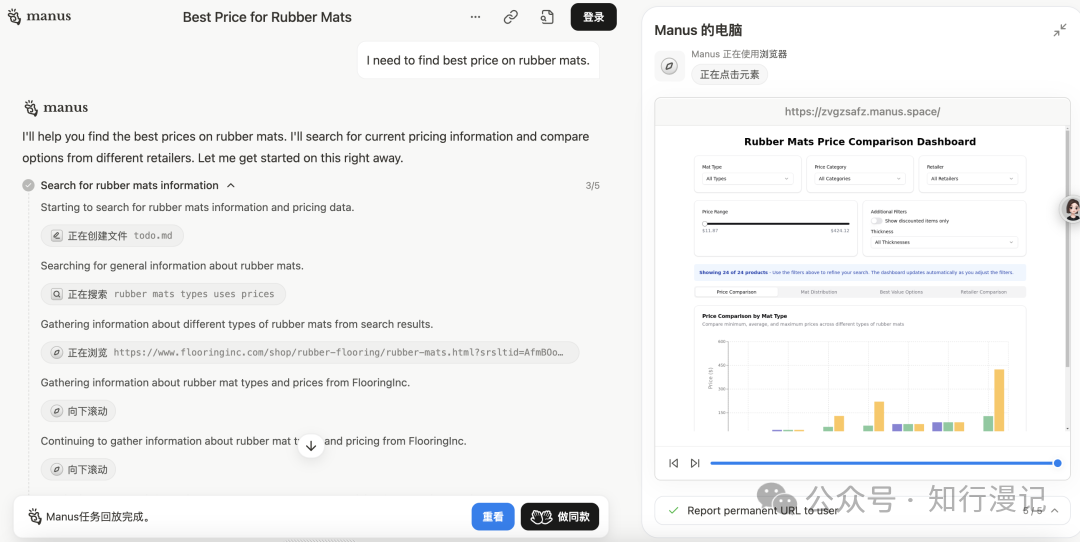
Task: Click the Price Comparison by Mat Type heading
Action: 745,316
